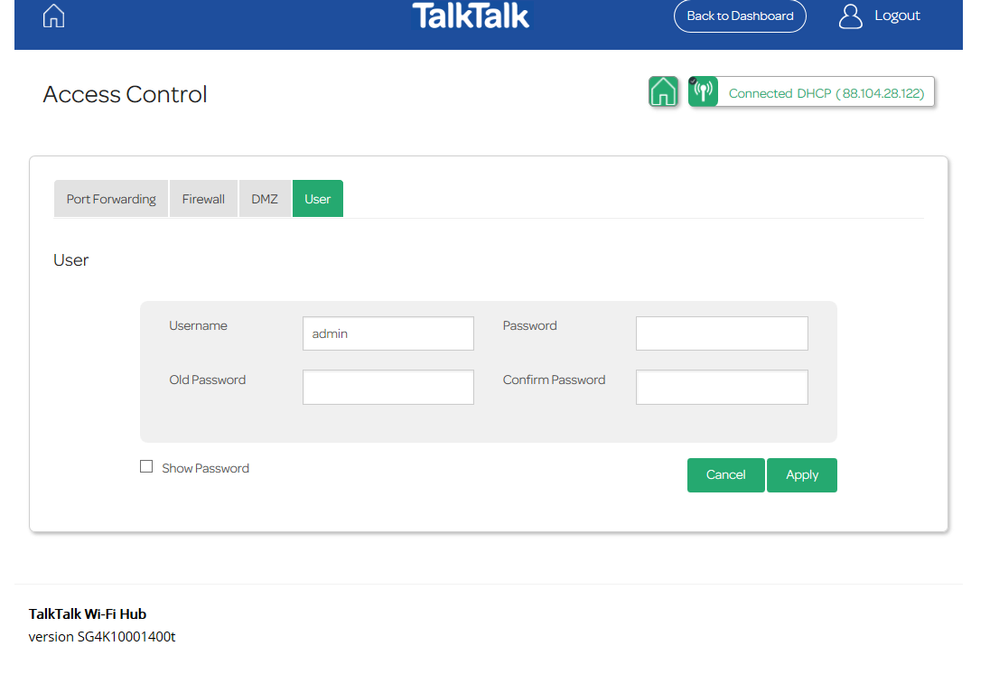Select the DMZ tab

(x=265, y=199)
